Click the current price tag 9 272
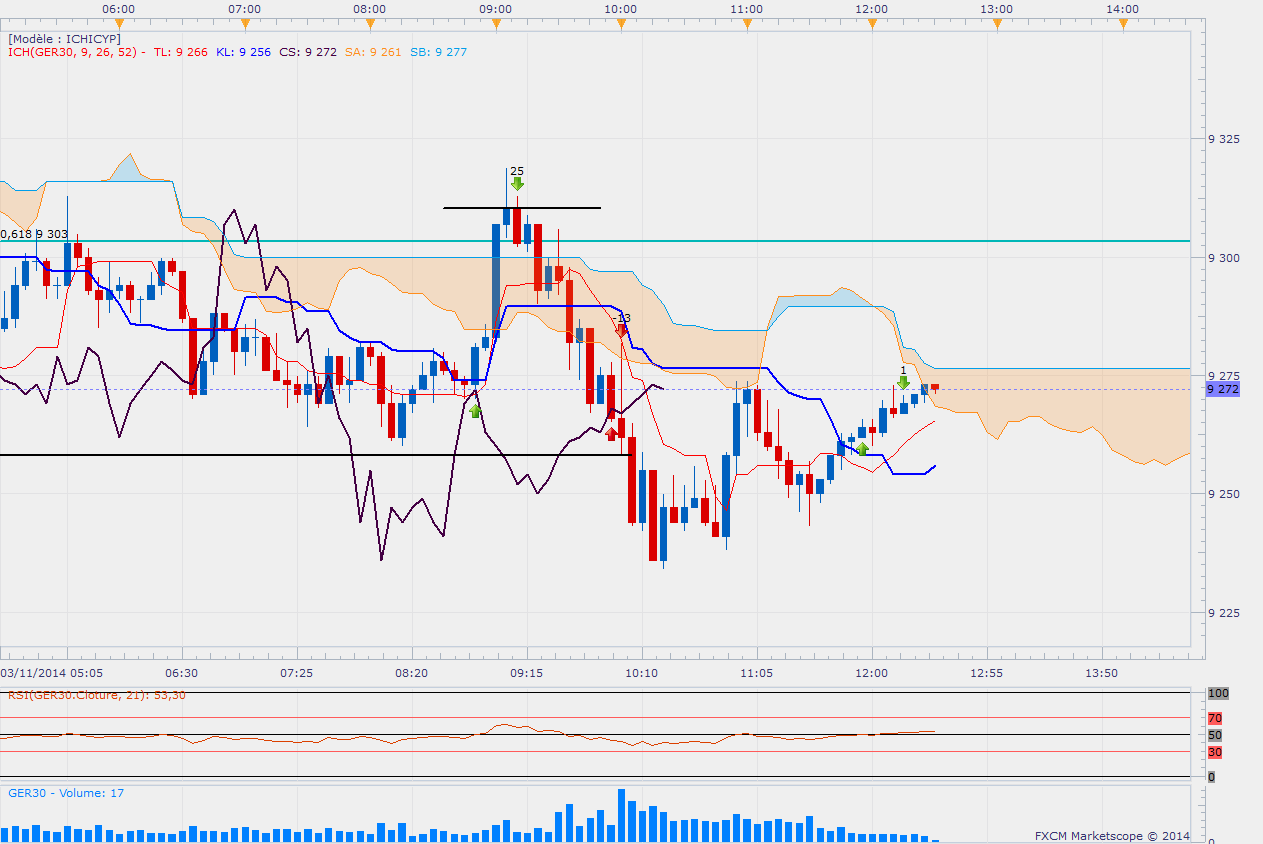The height and width of the screenshot is (844, 1263). point(1223,389)
